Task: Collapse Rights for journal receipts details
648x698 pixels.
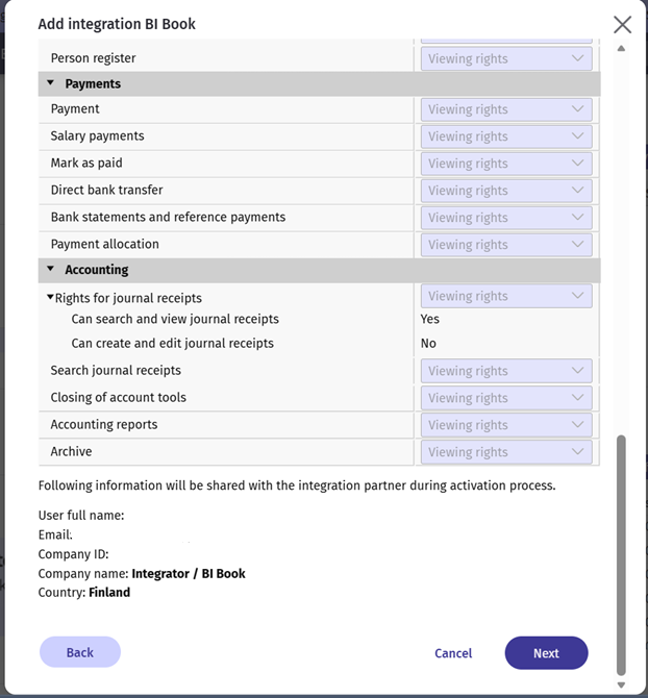Action: coord(50,297)
